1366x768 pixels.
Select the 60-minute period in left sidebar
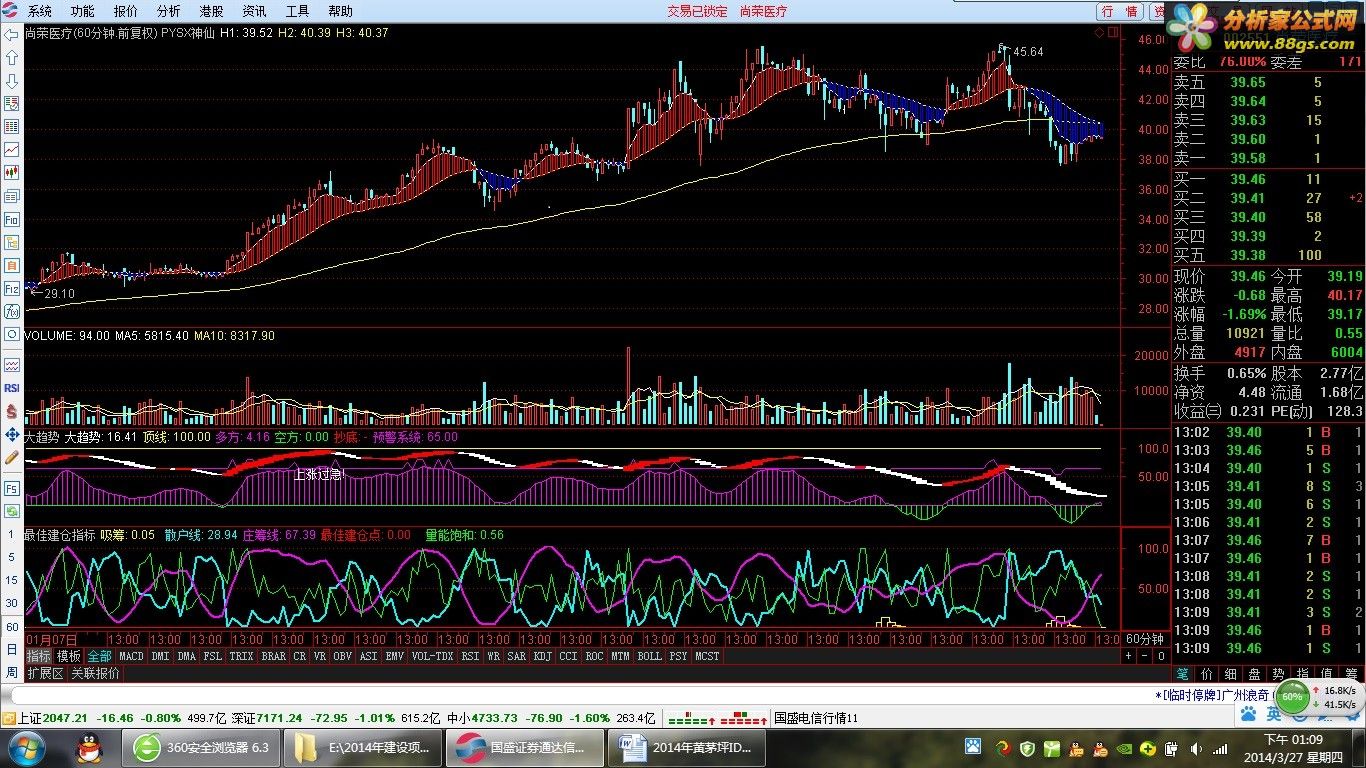coord(12,627)
